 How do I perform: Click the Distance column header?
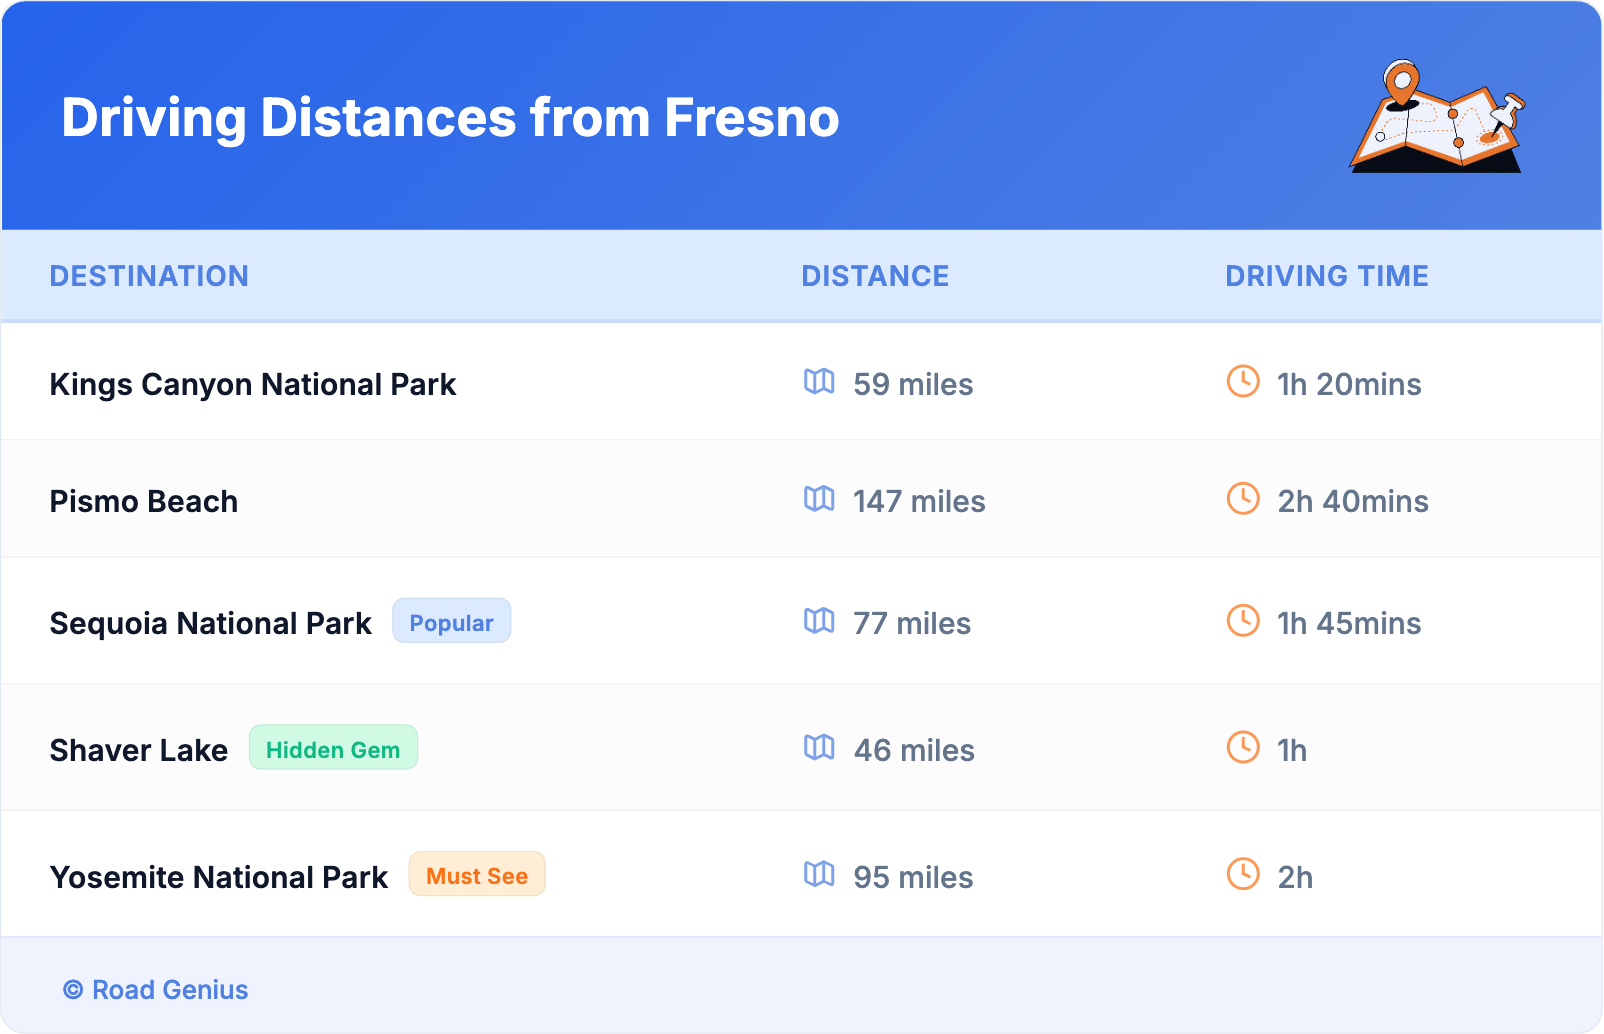pos(875,276)
